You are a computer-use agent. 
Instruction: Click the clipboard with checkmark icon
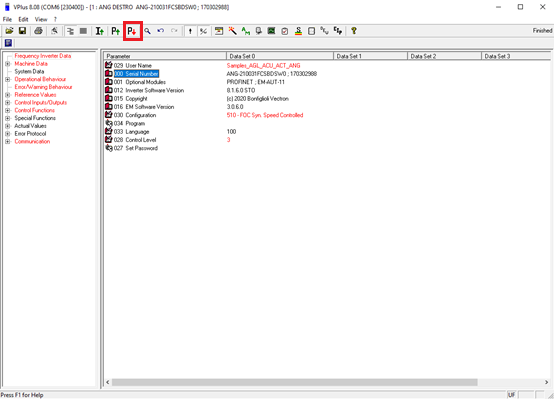pos(285,31)
